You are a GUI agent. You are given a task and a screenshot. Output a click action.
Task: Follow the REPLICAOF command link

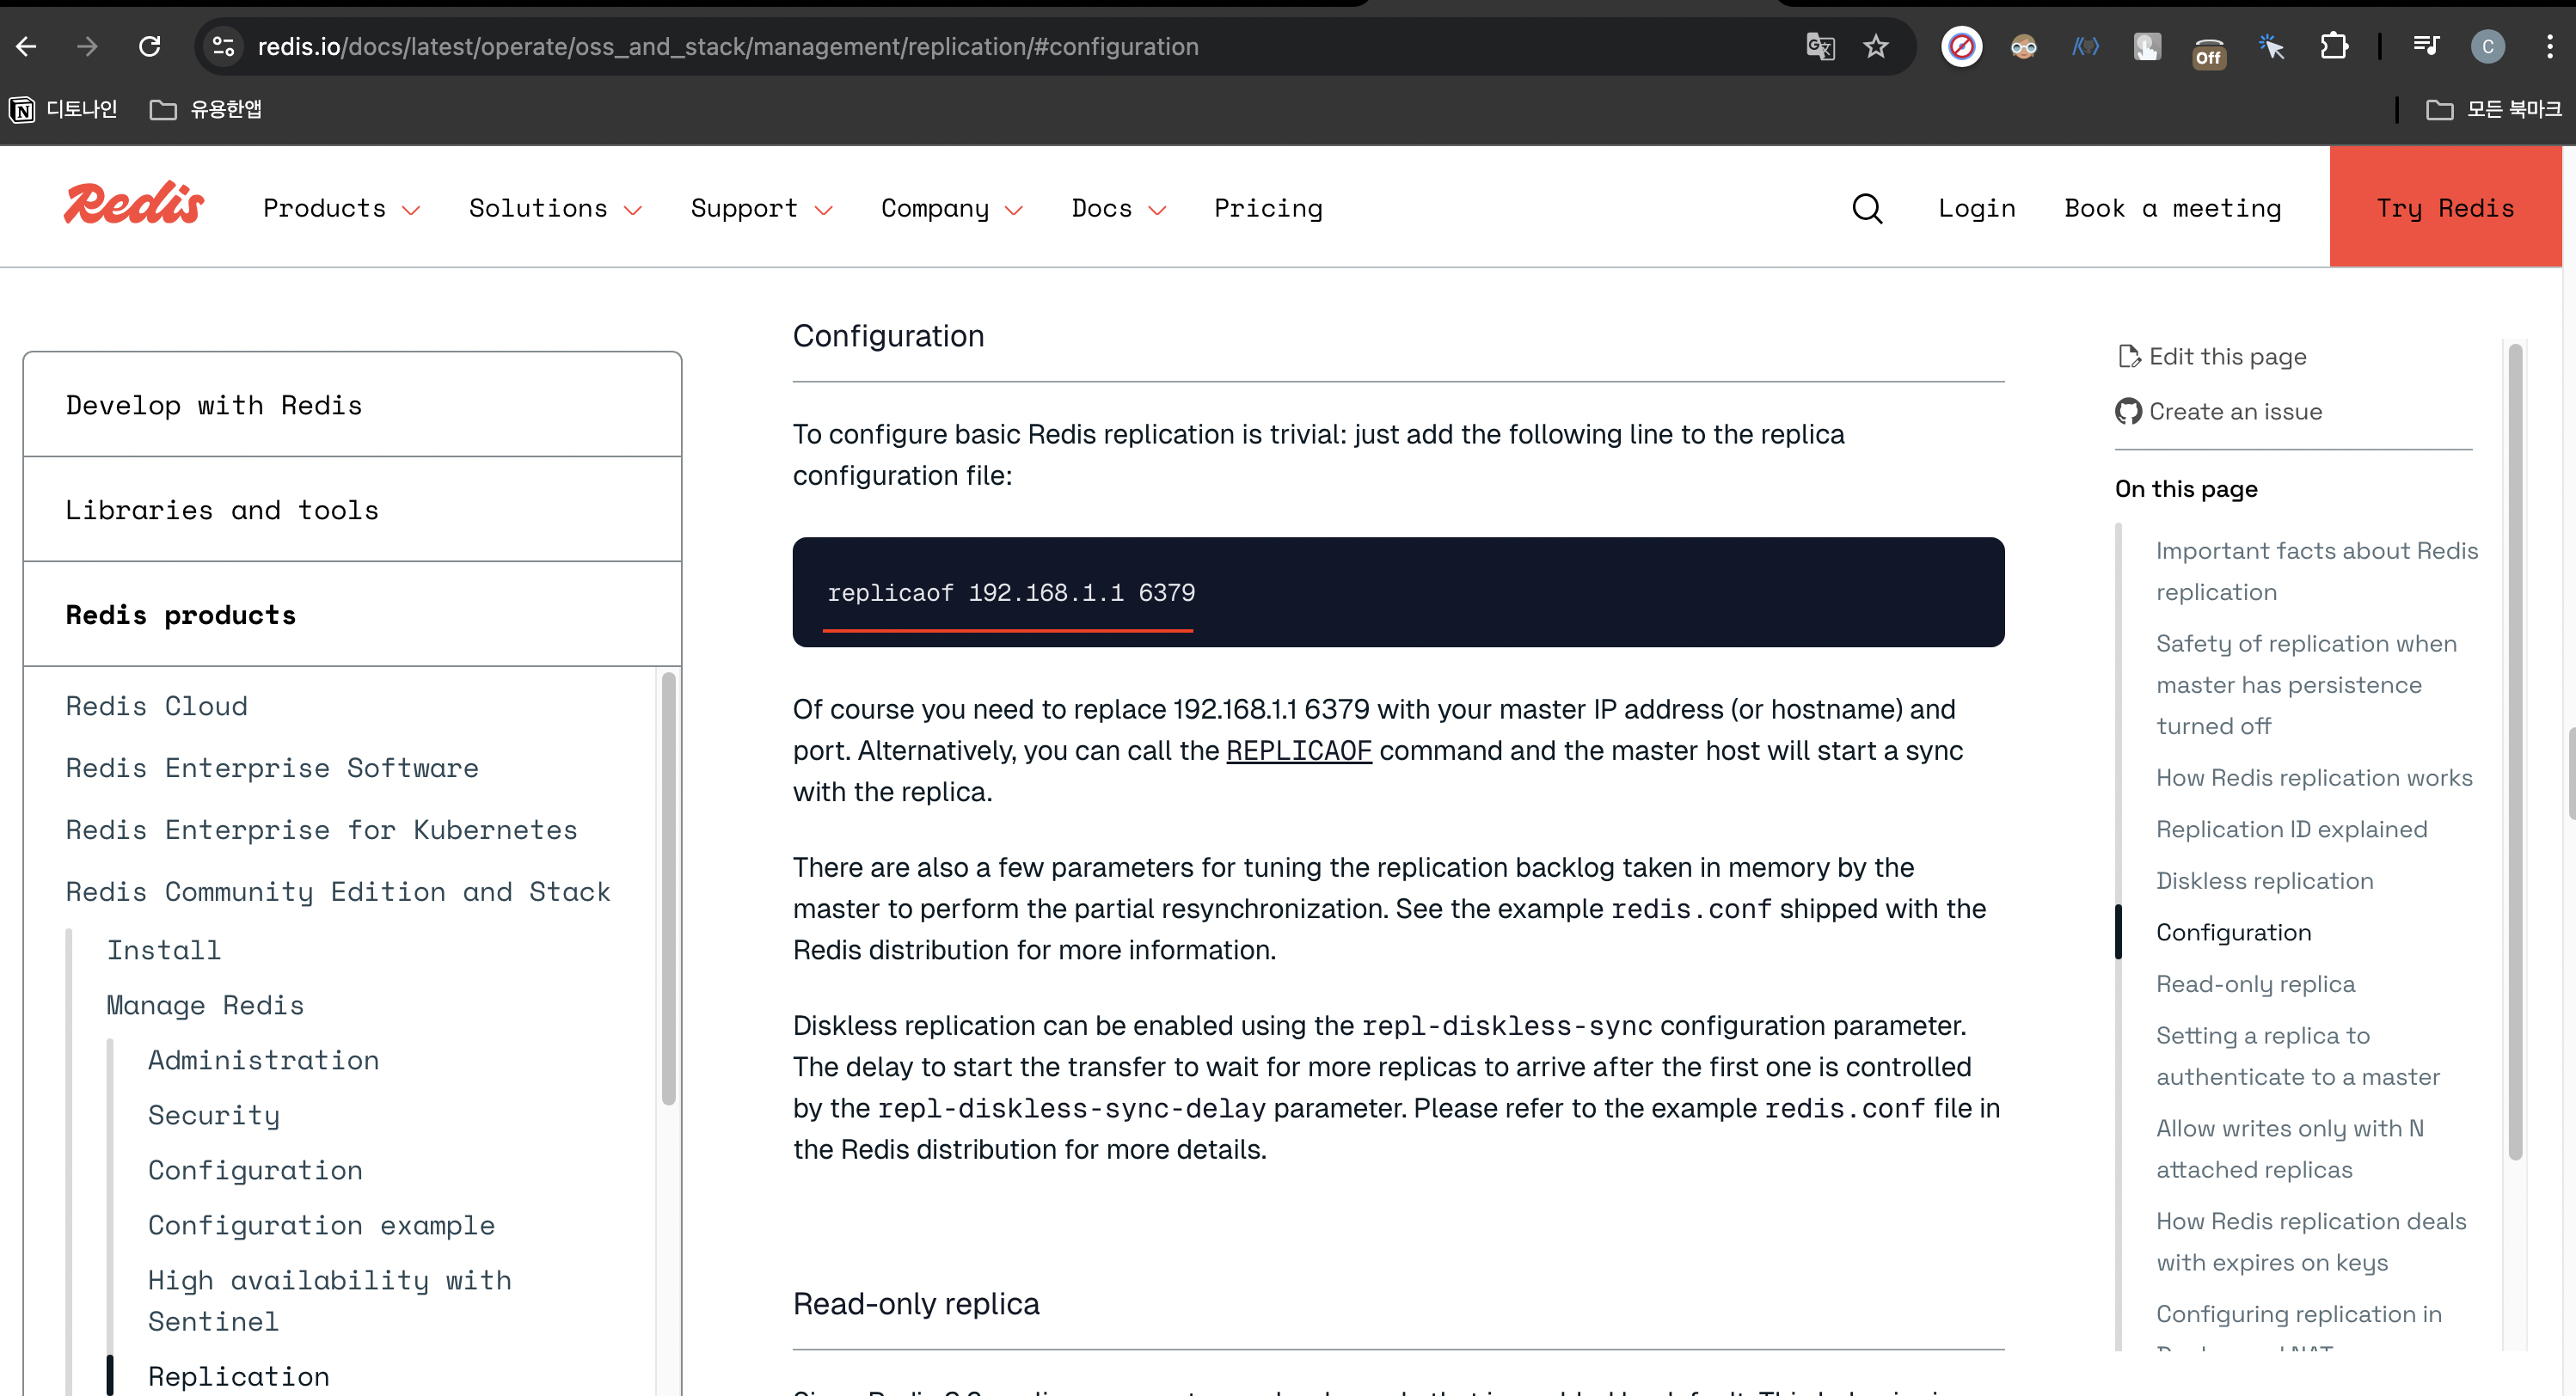click(1298, 750)
